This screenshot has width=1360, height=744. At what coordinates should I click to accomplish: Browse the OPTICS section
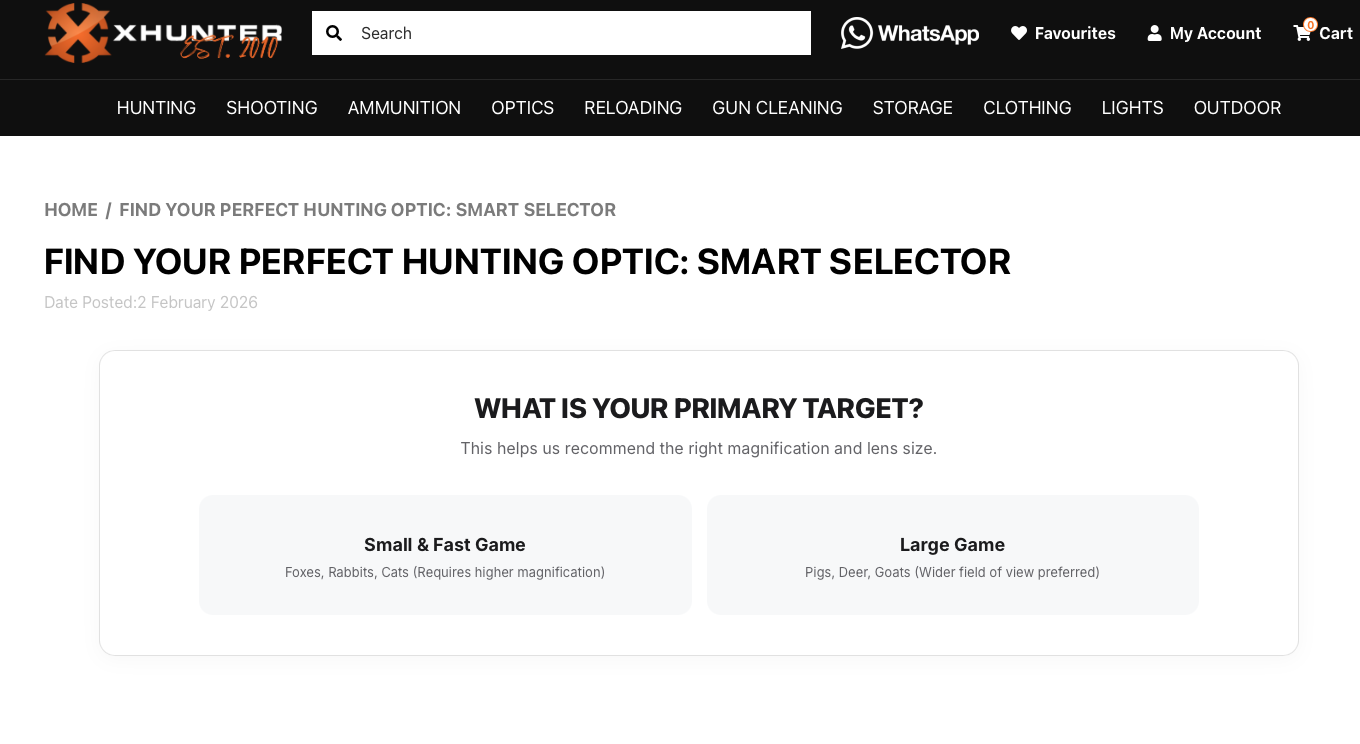point(522,107)
